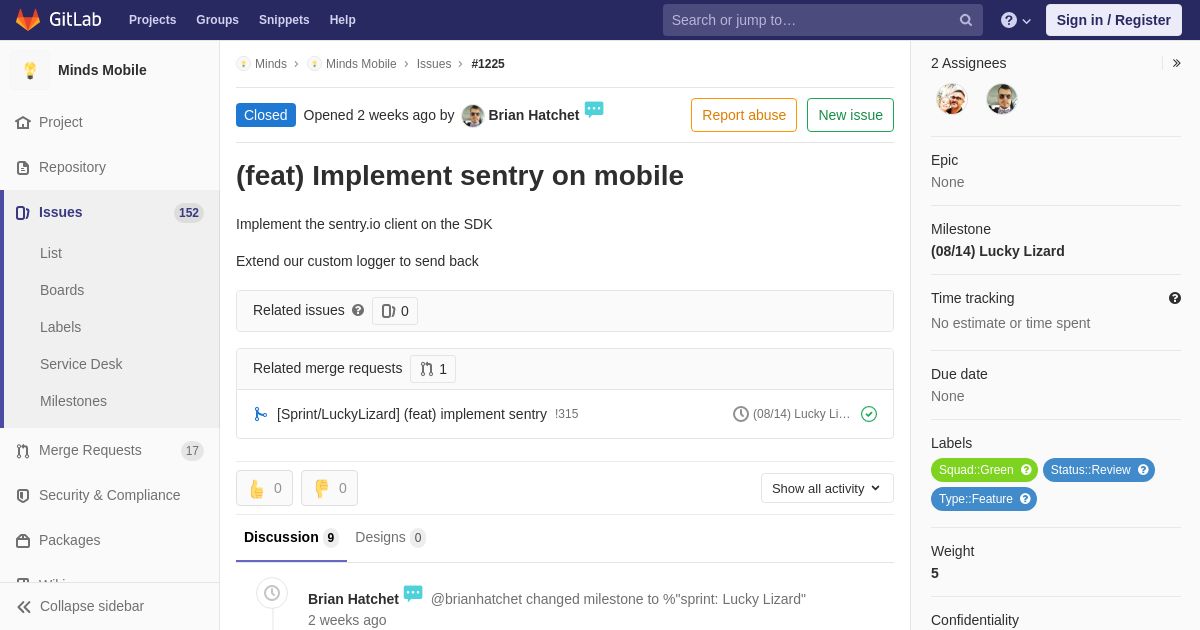Give a thumbs down reaction
Screen dimensions: 1200x630
click(x=329, y=488)
